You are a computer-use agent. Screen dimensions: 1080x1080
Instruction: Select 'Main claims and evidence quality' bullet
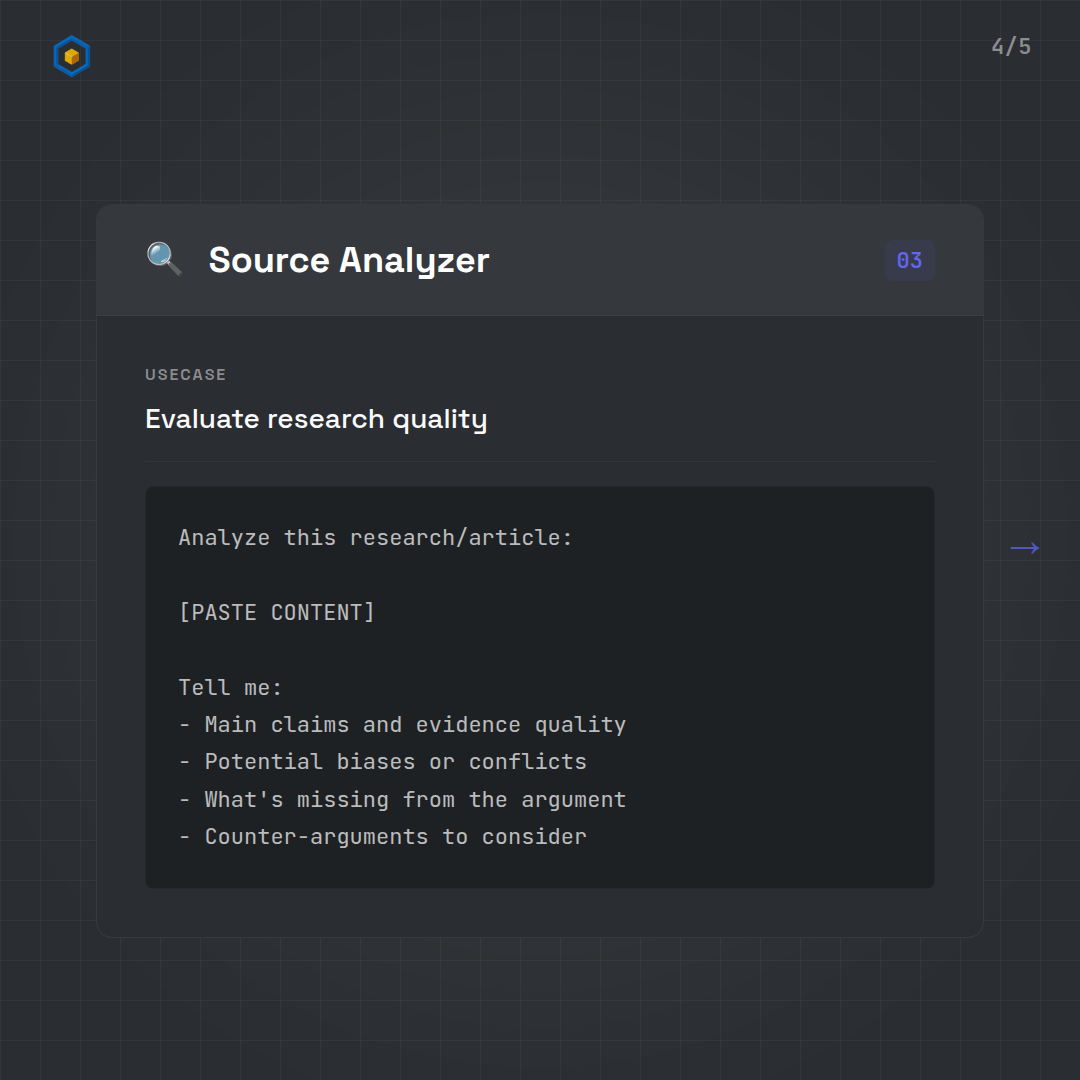[414, 725]
